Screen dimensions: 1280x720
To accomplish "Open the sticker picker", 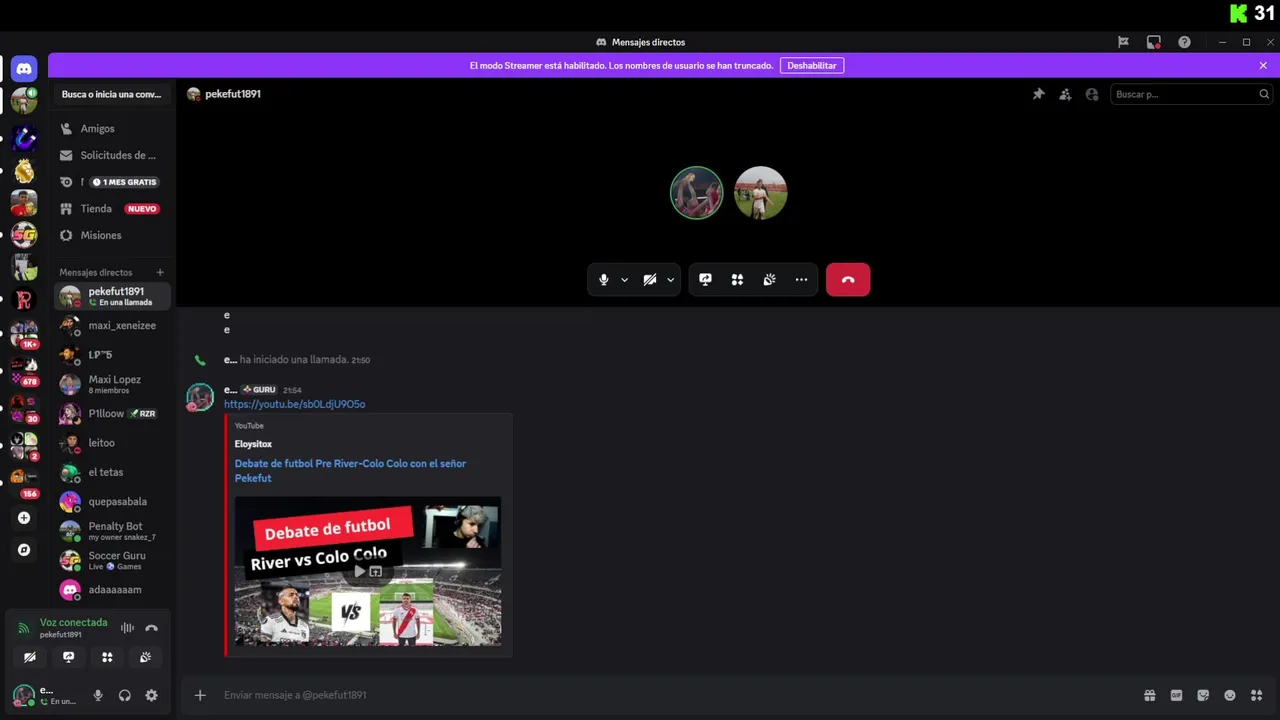I will click(1203, 695).
